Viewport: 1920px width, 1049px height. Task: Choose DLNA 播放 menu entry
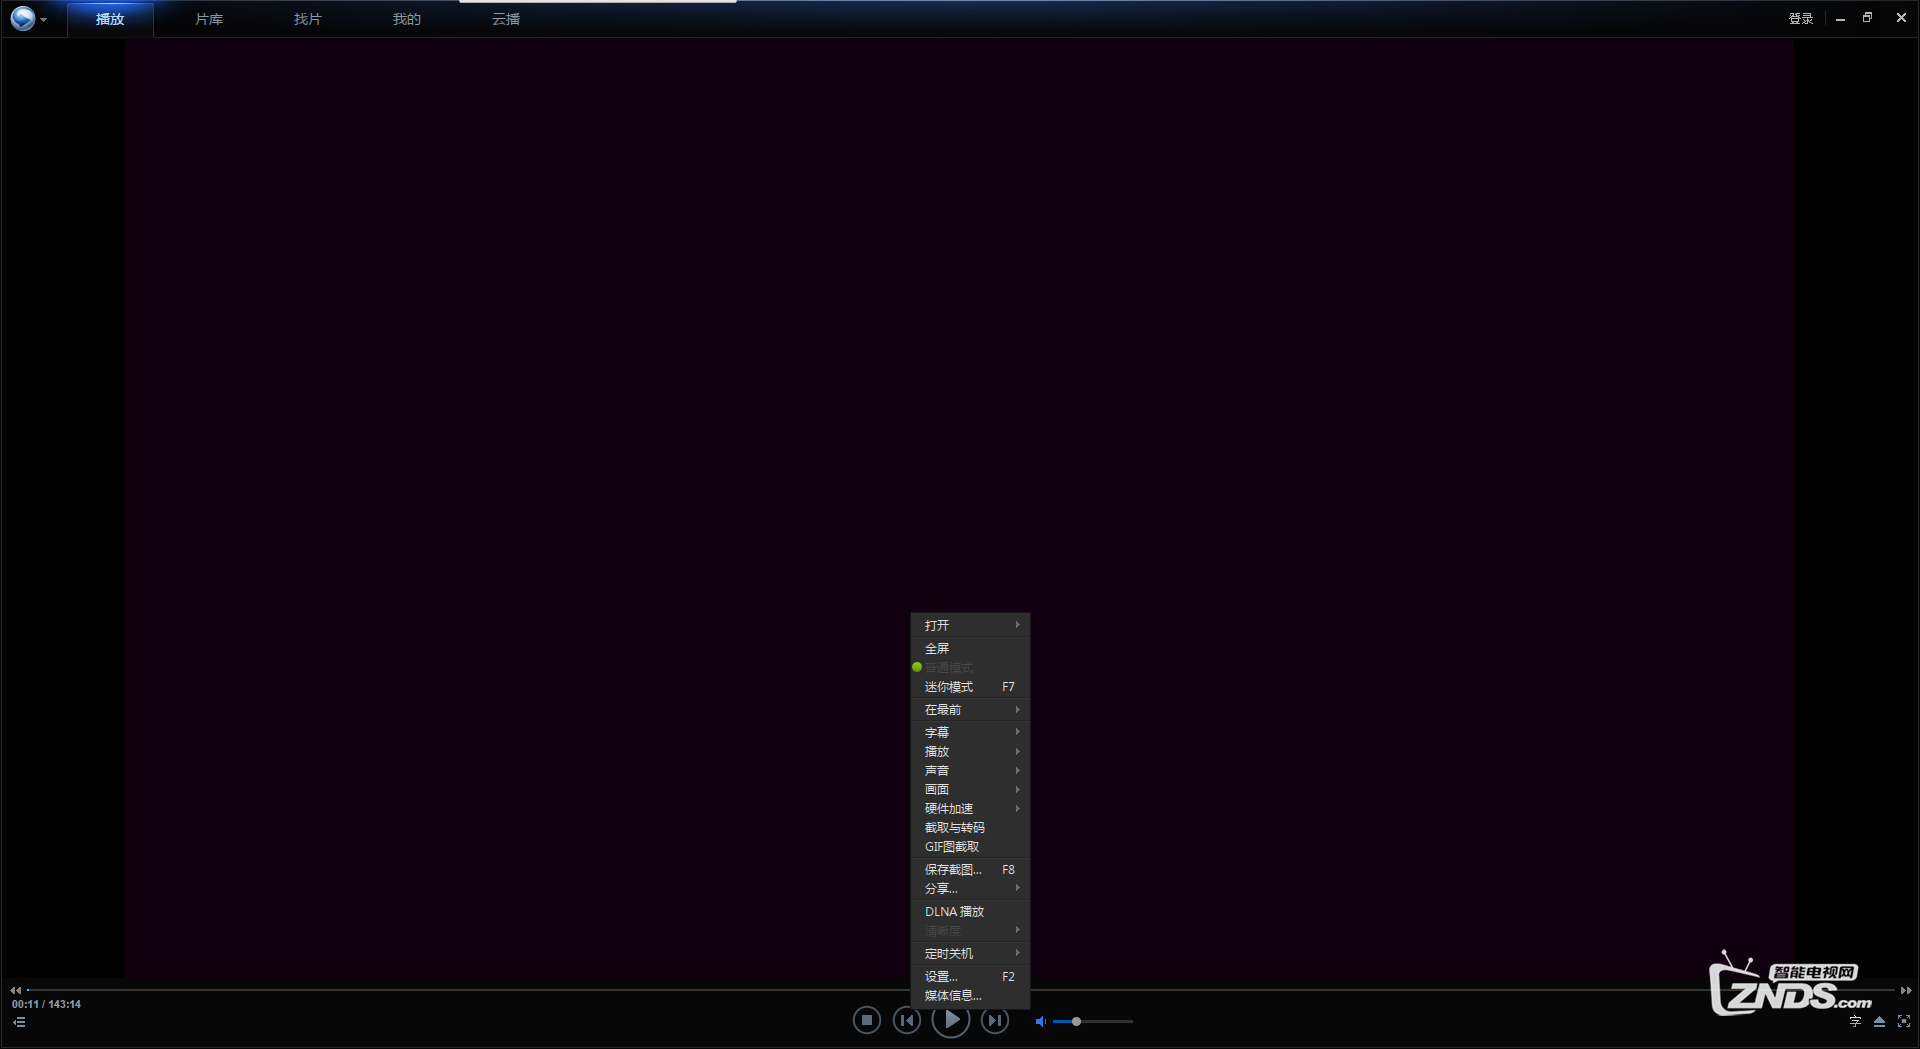[970, 912]
